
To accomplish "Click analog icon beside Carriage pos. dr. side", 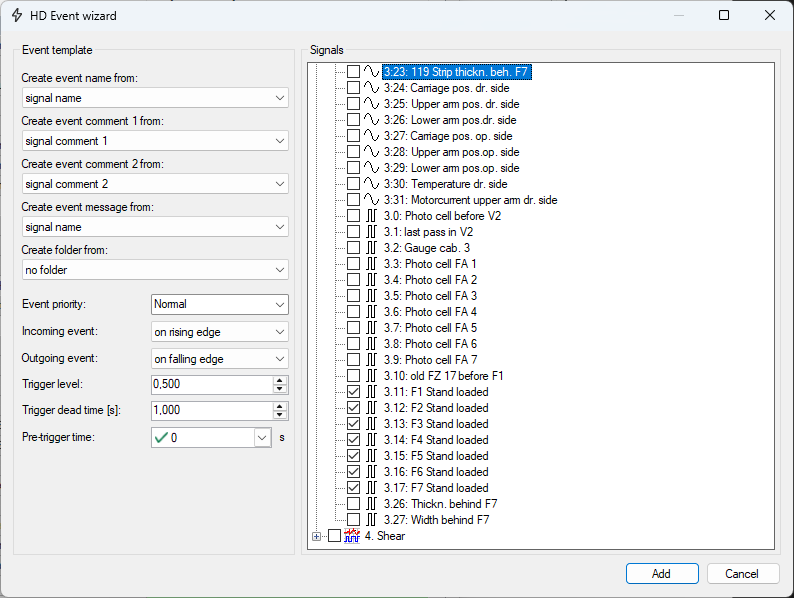I will [x=371, y=88].
